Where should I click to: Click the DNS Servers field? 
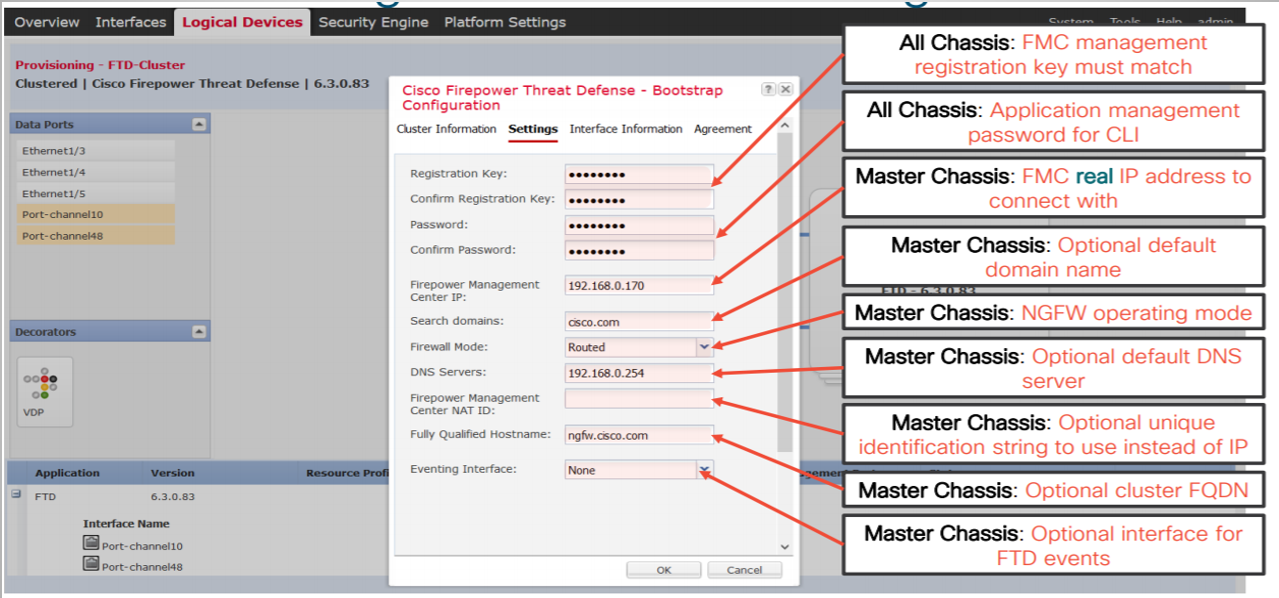(639, 372)
